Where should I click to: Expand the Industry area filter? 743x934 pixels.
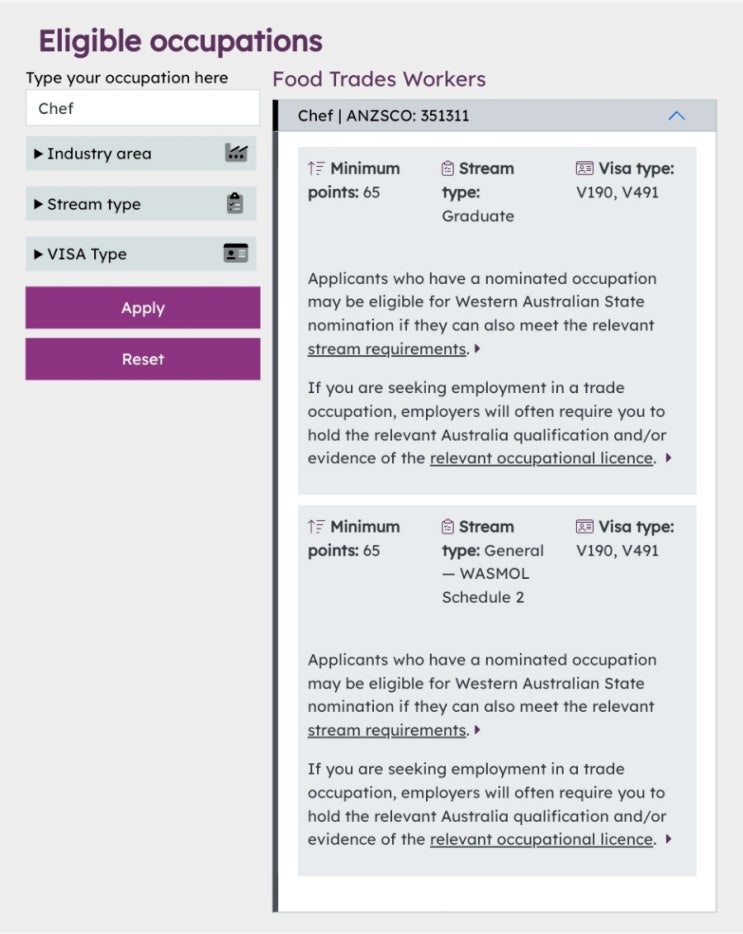click(141, 154)
